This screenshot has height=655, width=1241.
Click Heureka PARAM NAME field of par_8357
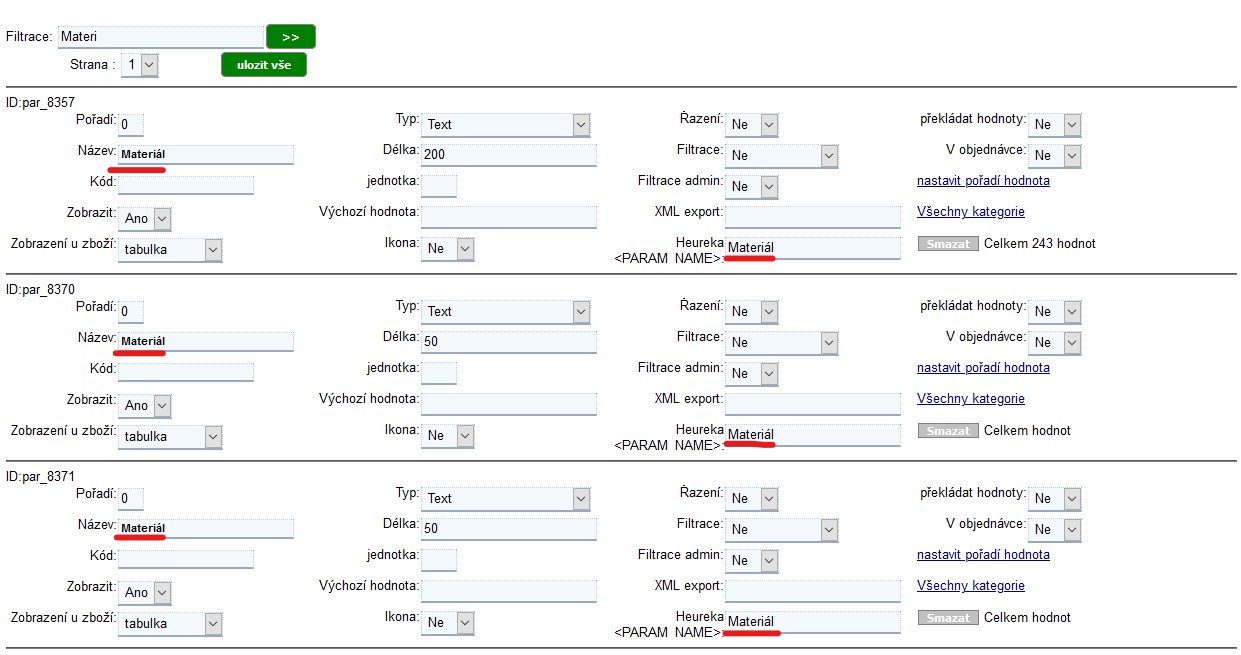(813, 248)
